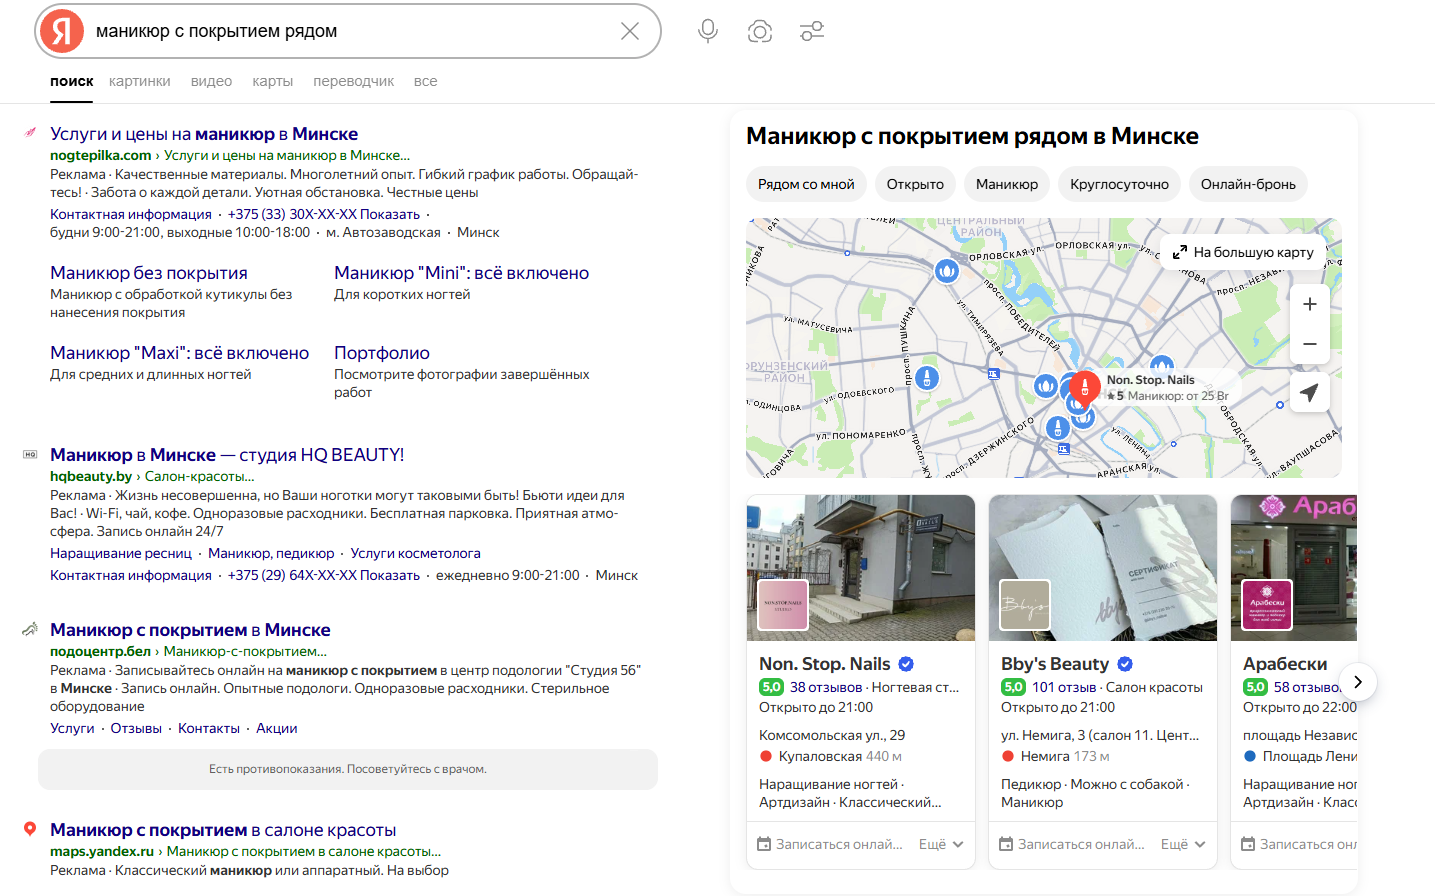Start voice search with the microphone icon

[708, 31]
